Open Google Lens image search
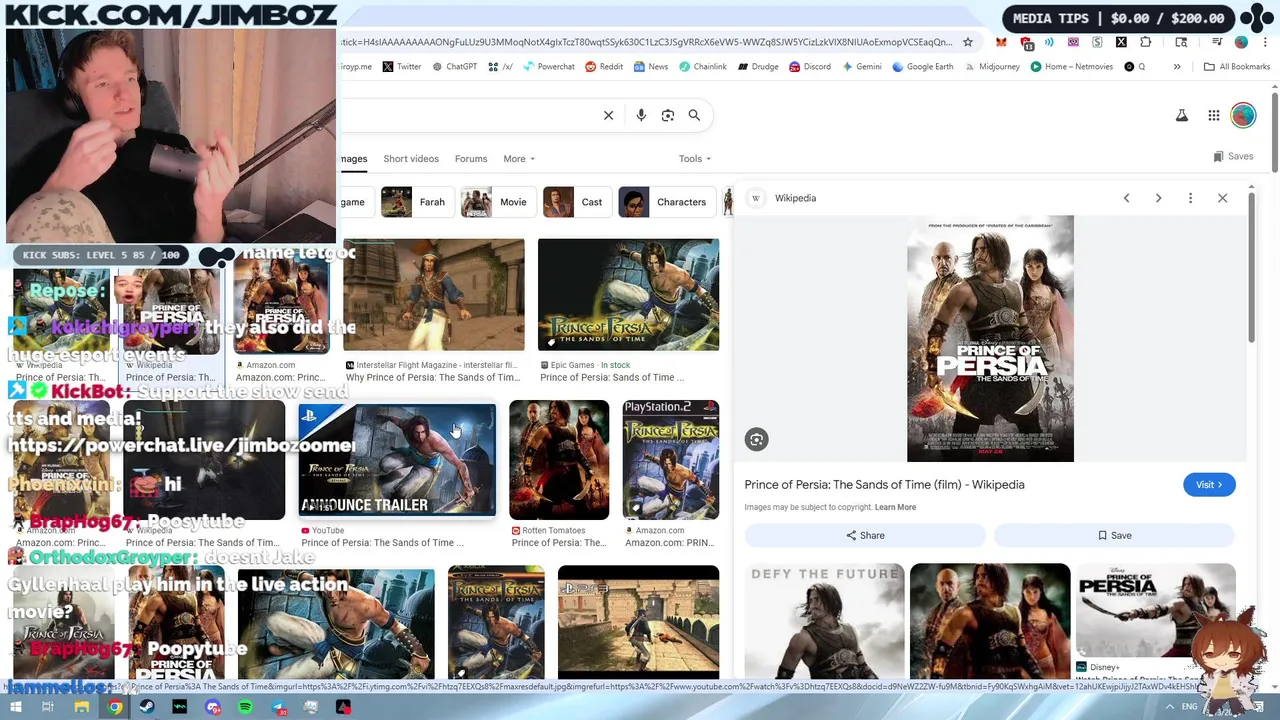This screenshot has width=1280, height=720. coord(668,115)
